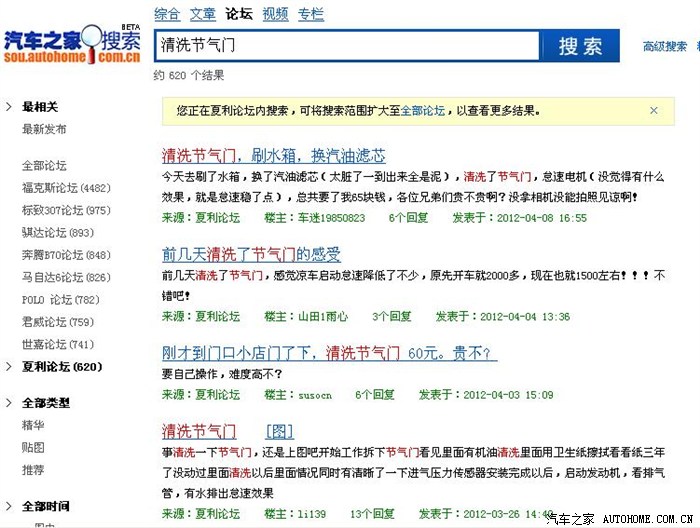Click the search box containing 清洗节气门

point(347,46)
